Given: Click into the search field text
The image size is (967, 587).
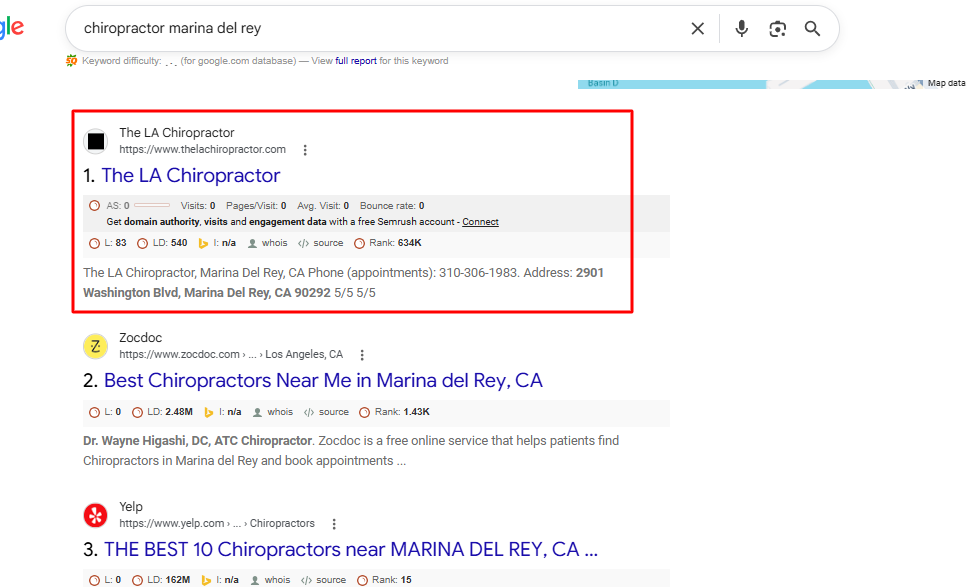Looking at the screenshot, I should click(x=173, y=28).
